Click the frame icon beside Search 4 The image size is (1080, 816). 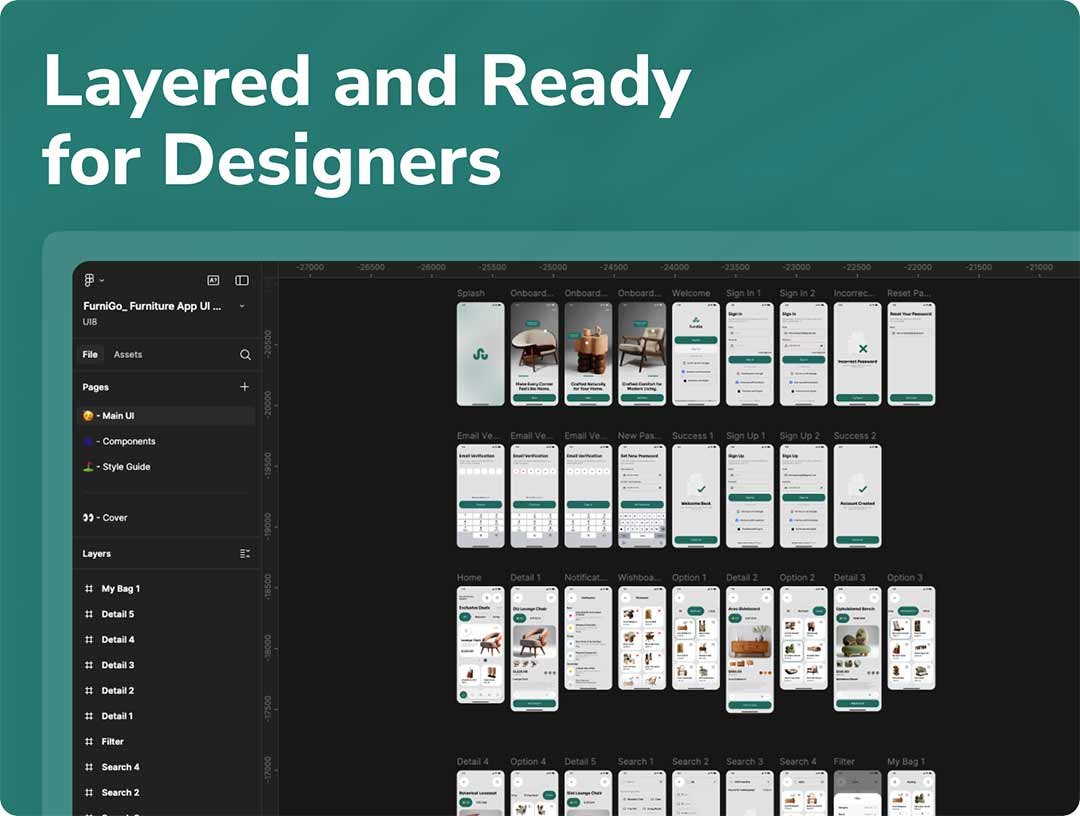click(x=89, y=767)
